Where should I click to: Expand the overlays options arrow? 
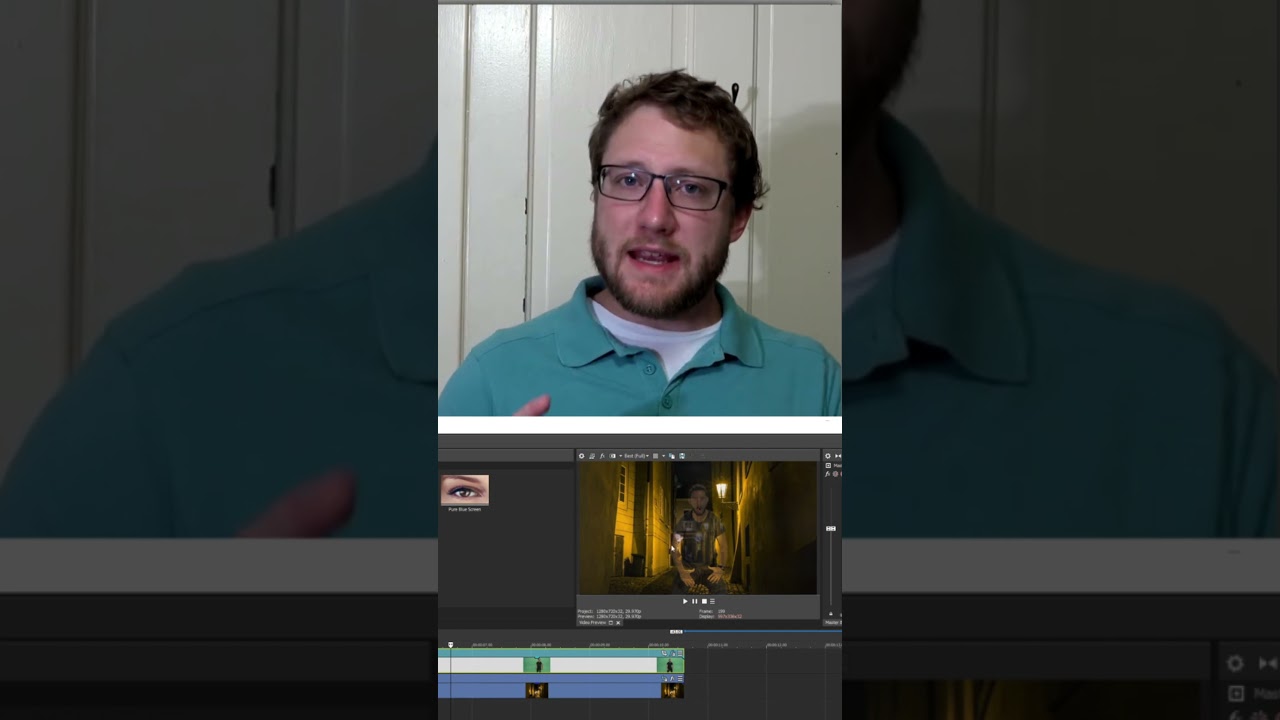663,456
